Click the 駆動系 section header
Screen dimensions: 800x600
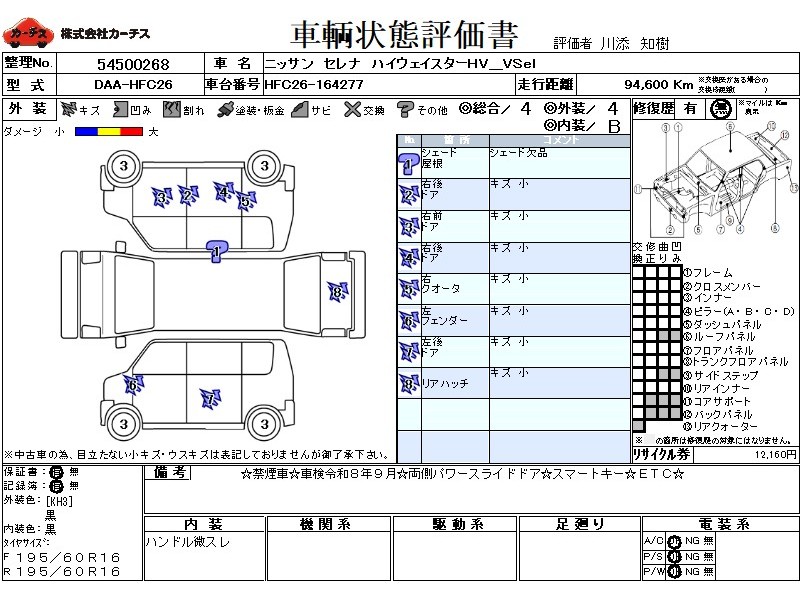click(455, 524)
